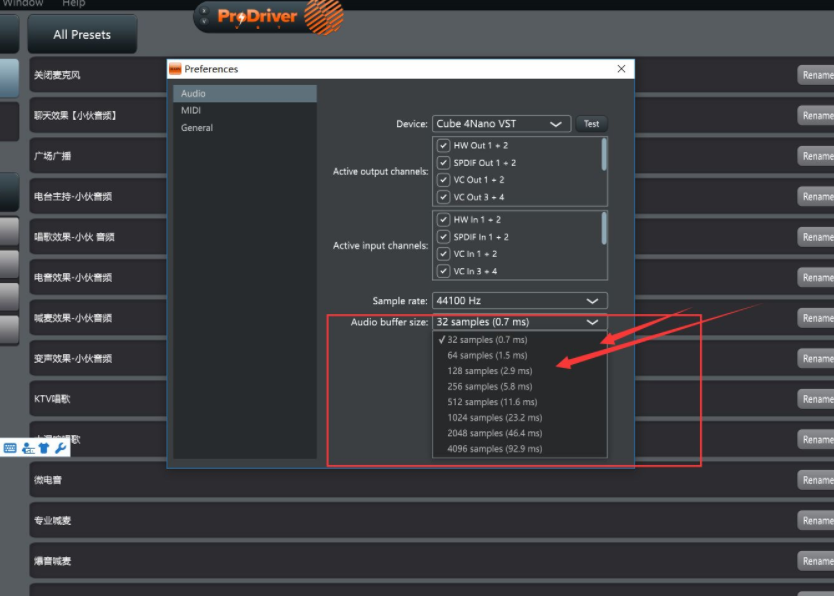Click the Preferences window title icon
The width and height of the screenshot is (834, 596).
click(175, 69)
